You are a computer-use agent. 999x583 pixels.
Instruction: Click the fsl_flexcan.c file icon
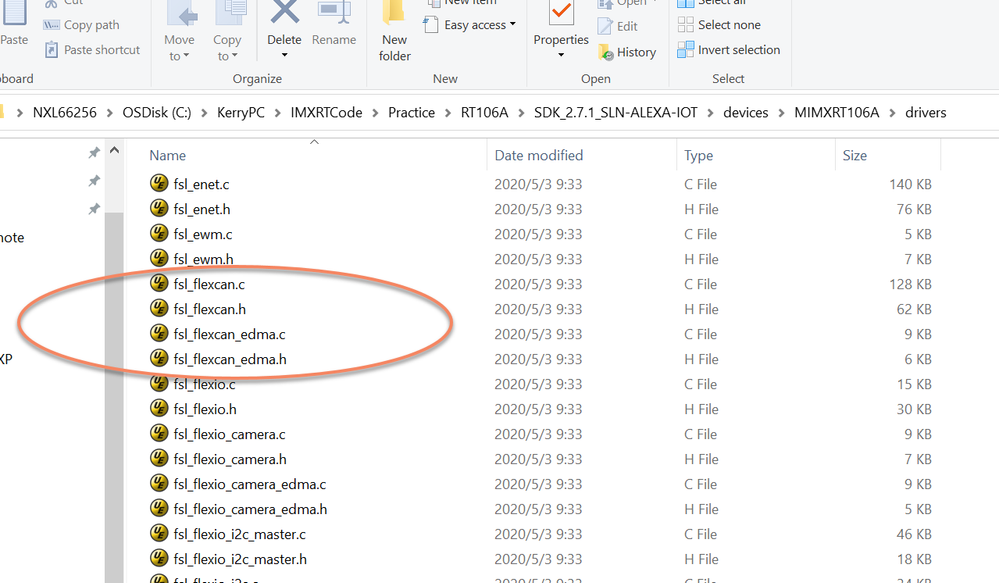pos(159,284)
